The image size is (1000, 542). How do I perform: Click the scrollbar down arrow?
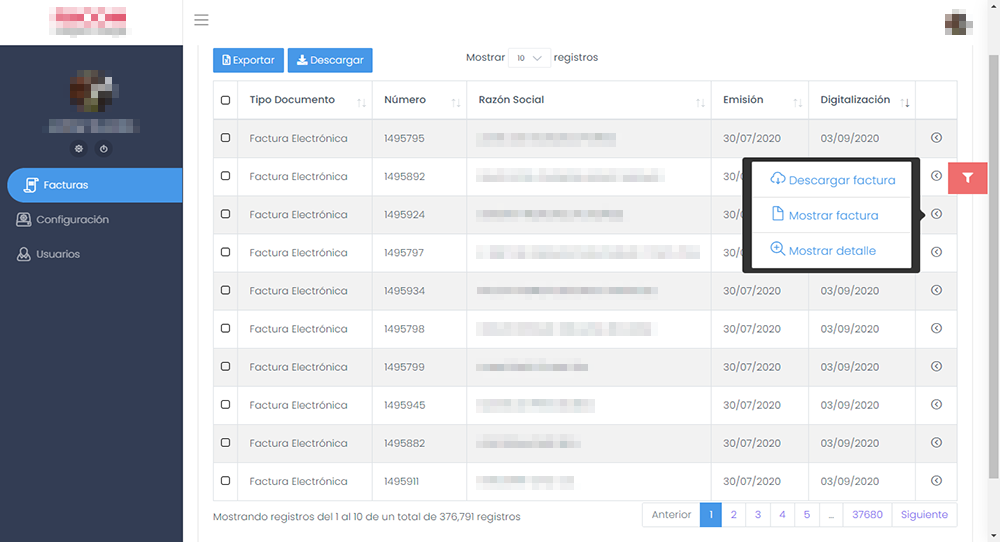tap(993, 536)
